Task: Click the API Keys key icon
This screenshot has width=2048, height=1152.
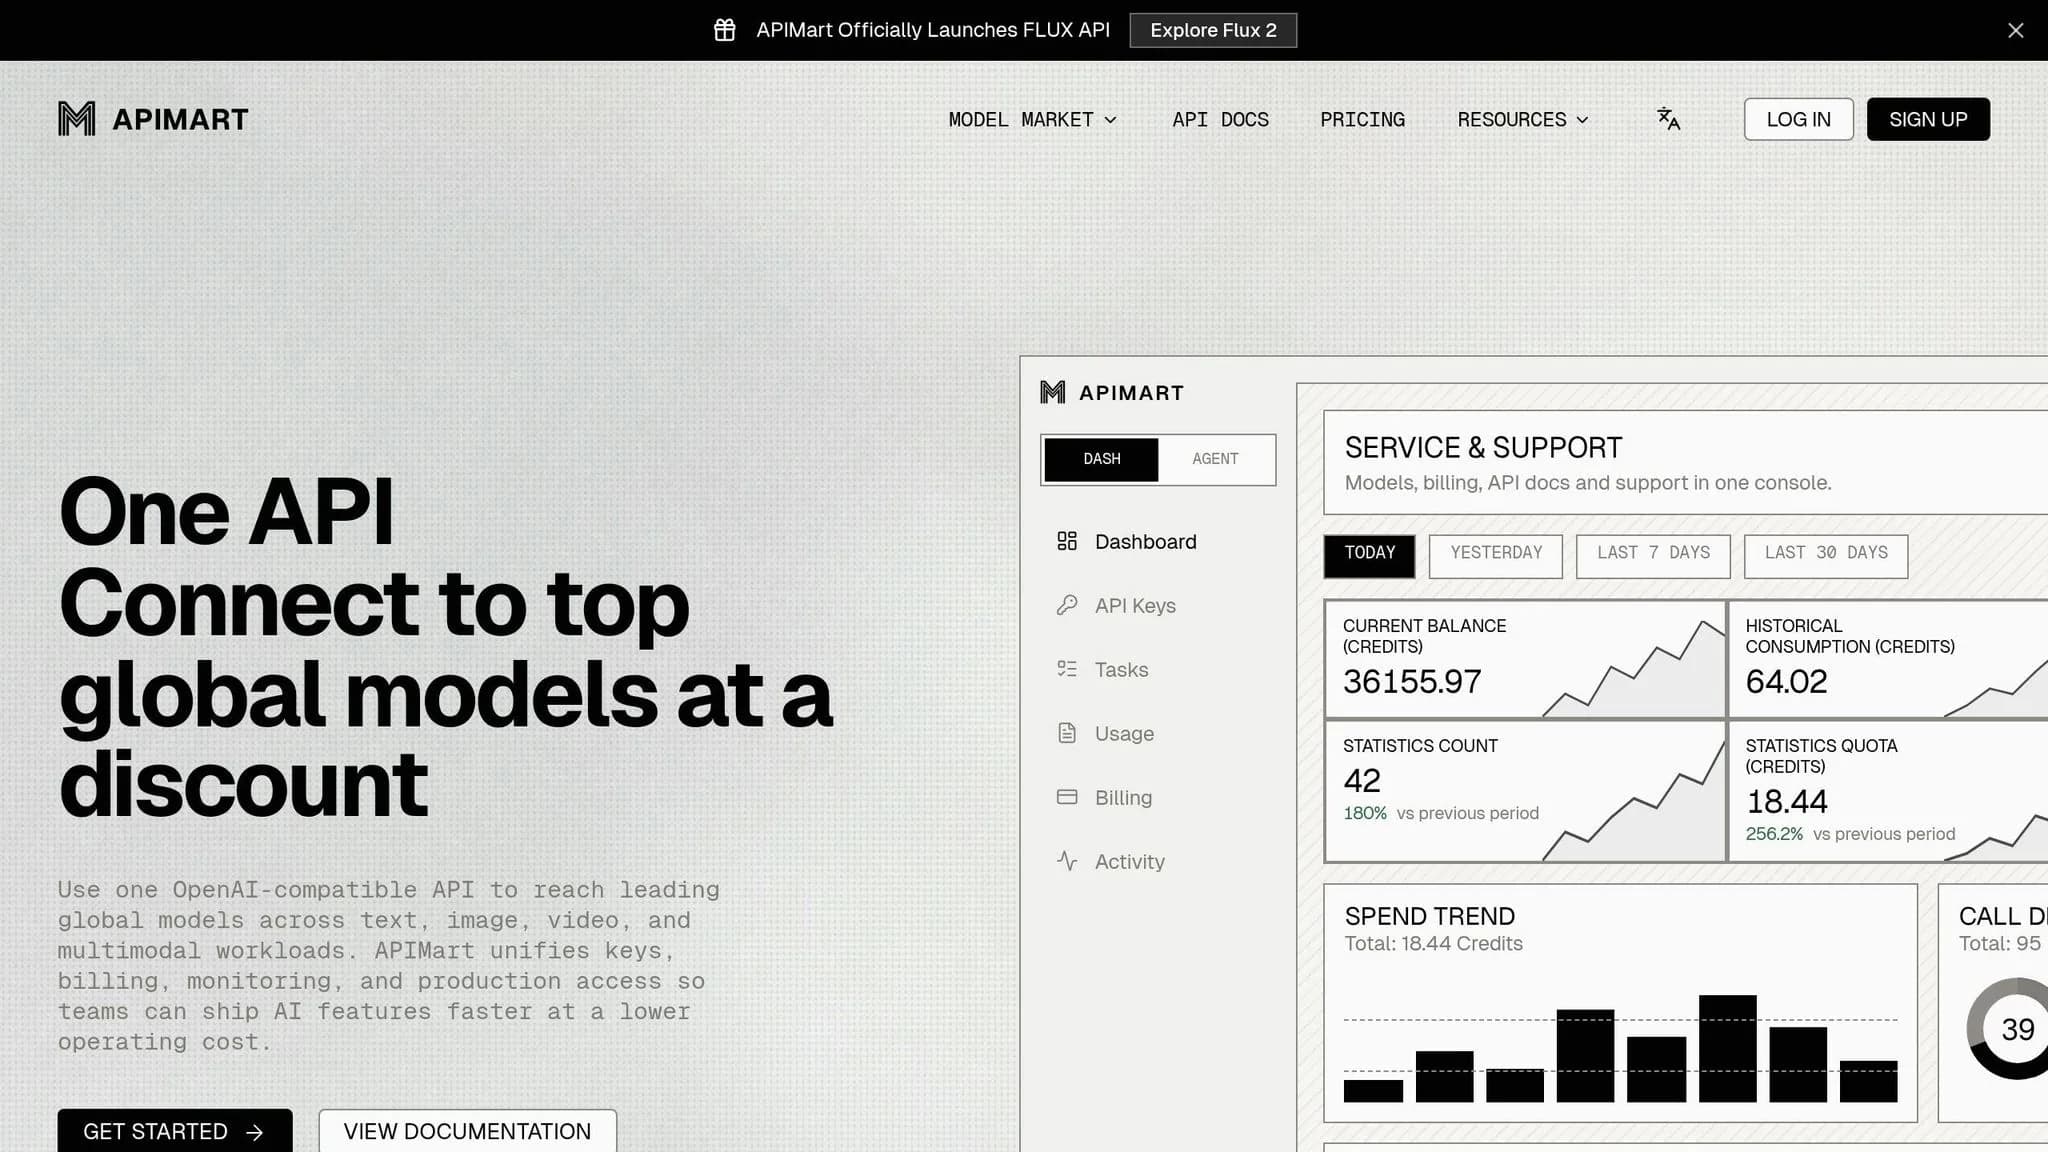Action: point(1067,605)
